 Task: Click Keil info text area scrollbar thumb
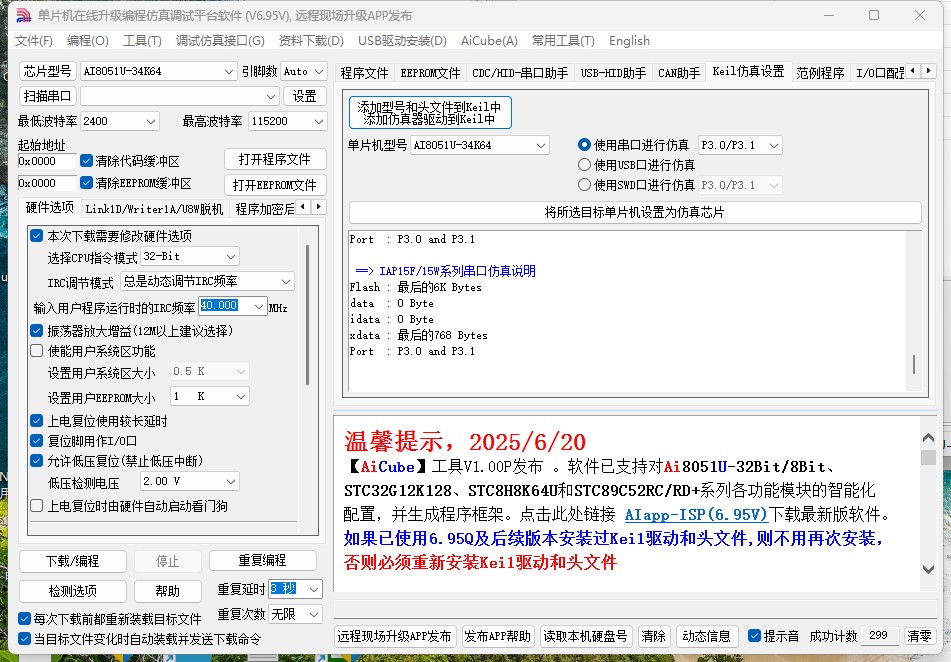pyautogui.click(x=913, y=364)
